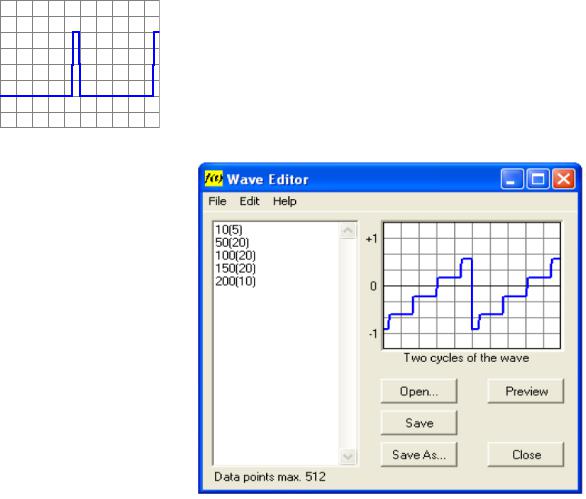Click the scroll down arrow in the data list
The image size is (586, 499).
coord(348,456)
